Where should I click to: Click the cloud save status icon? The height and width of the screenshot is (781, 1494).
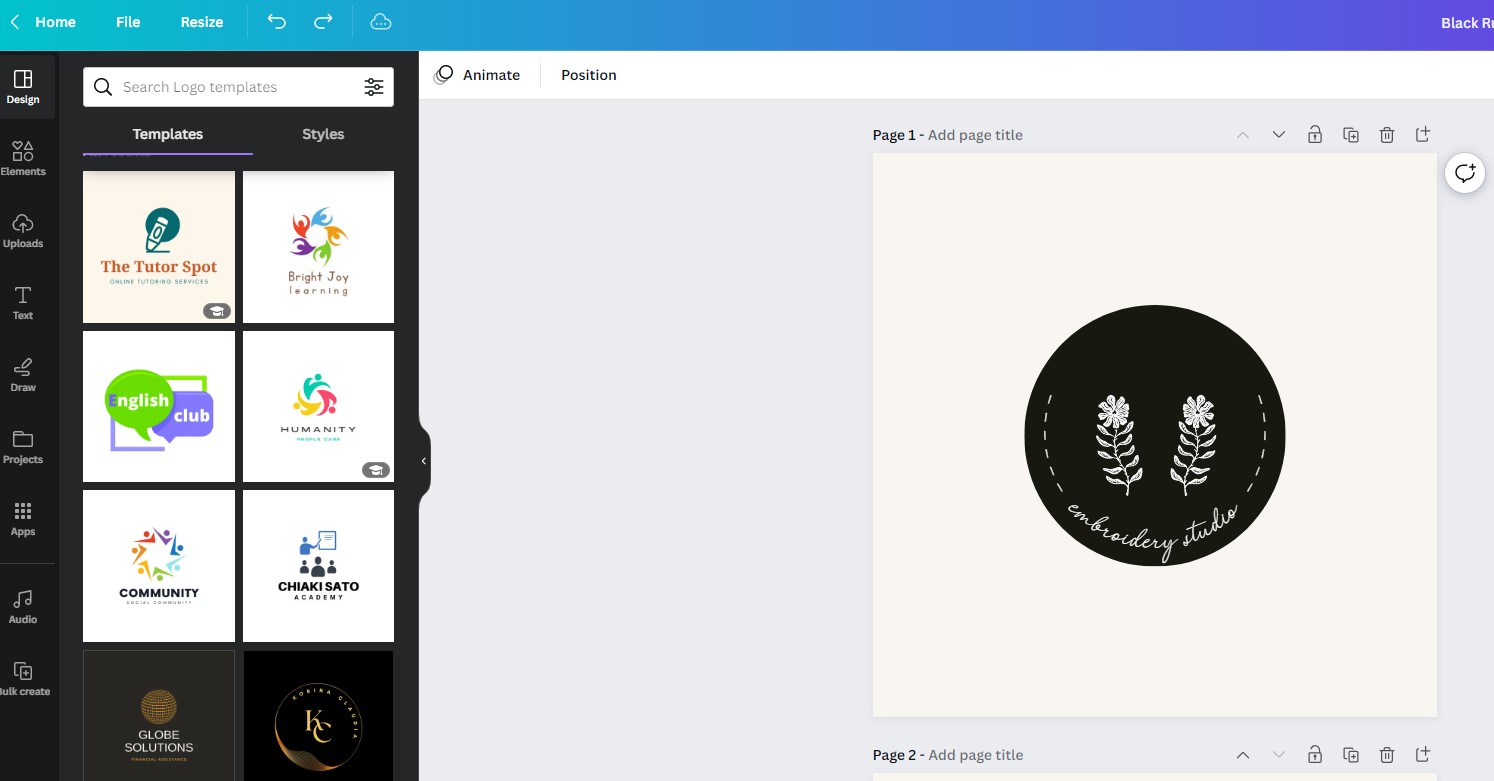381,22
